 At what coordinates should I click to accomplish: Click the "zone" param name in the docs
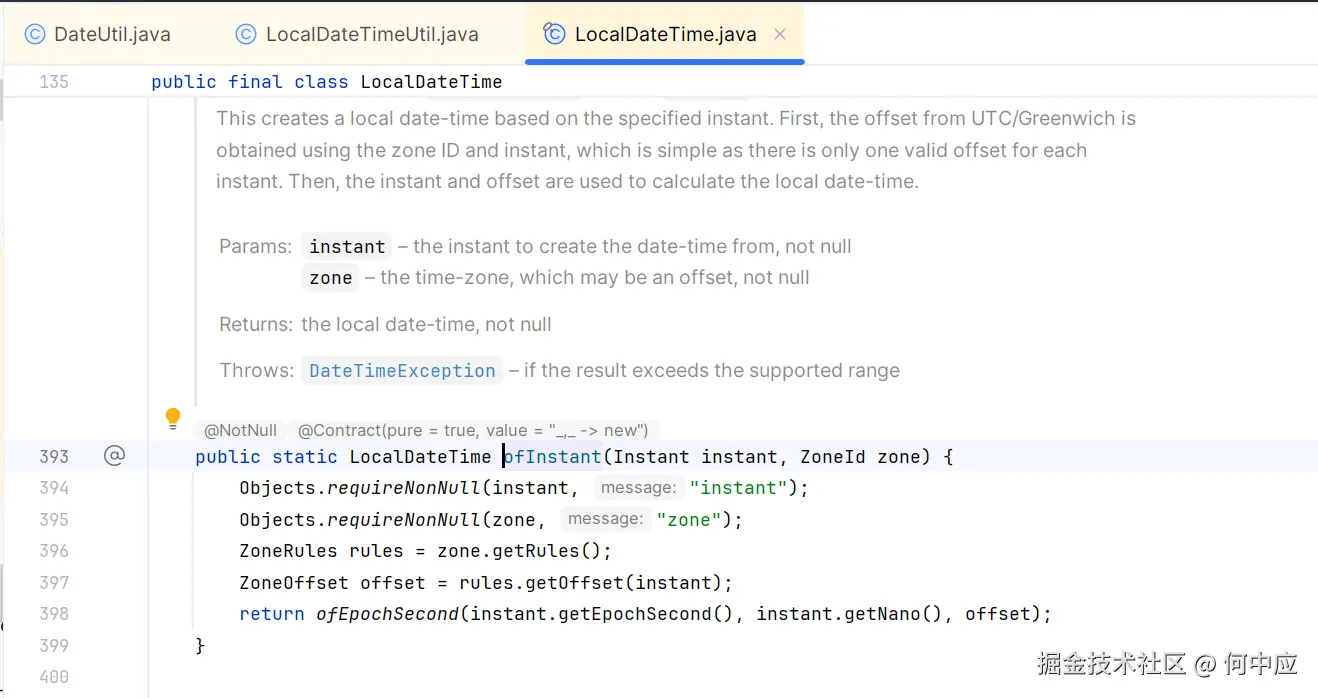pos(331,278)
